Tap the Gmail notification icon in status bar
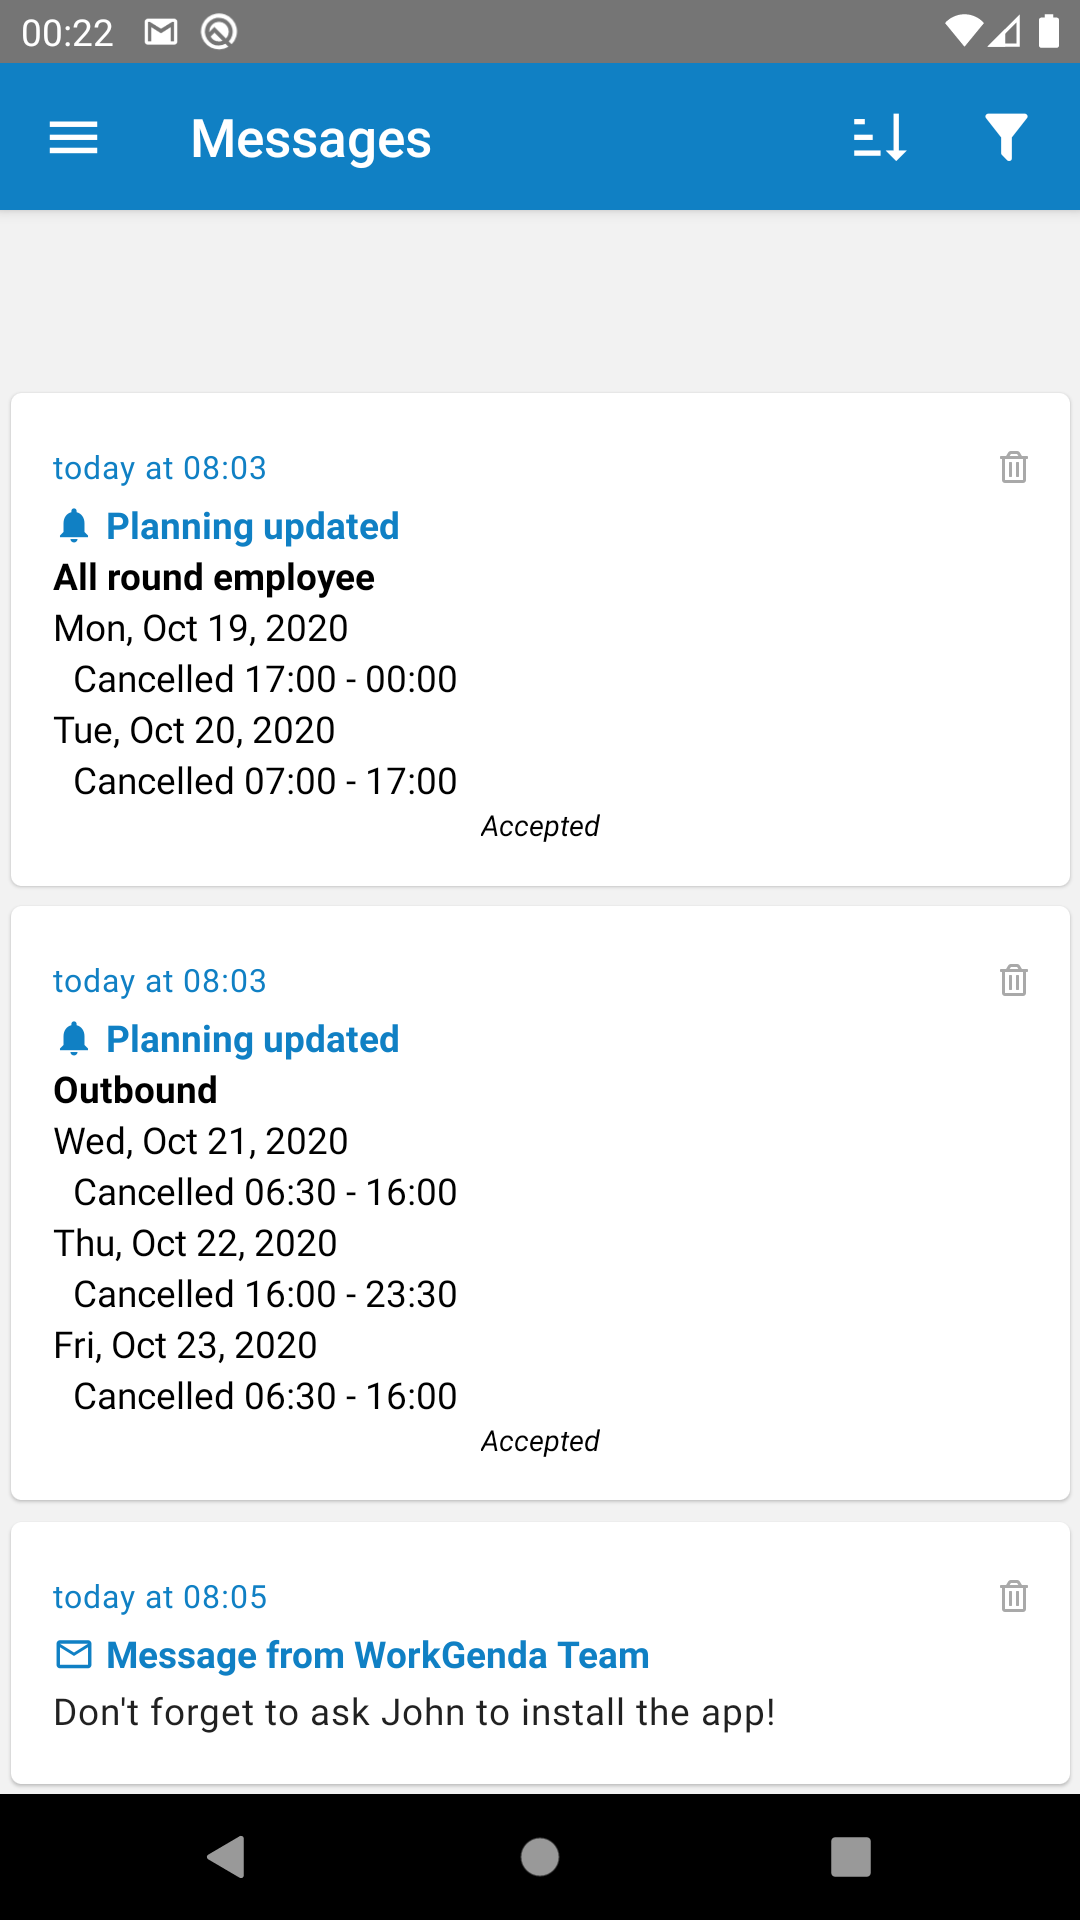 coord(161,33)
